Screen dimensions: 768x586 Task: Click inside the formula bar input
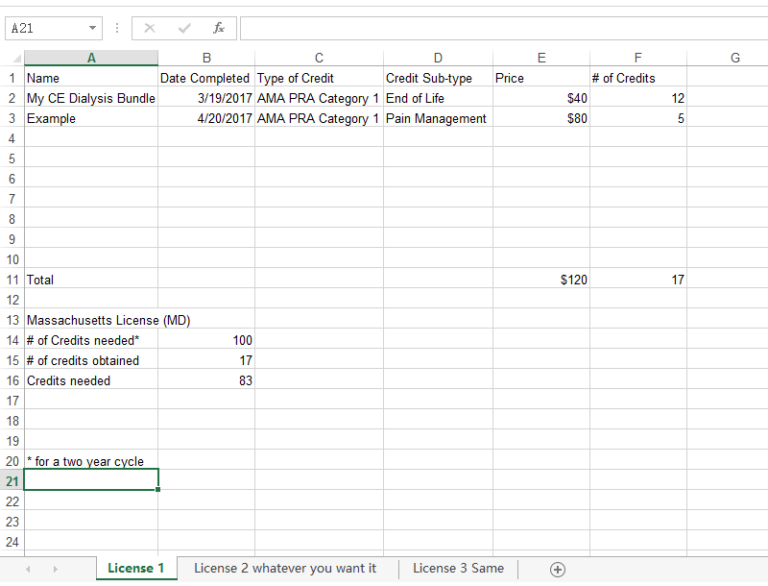[x=500, y=28]
